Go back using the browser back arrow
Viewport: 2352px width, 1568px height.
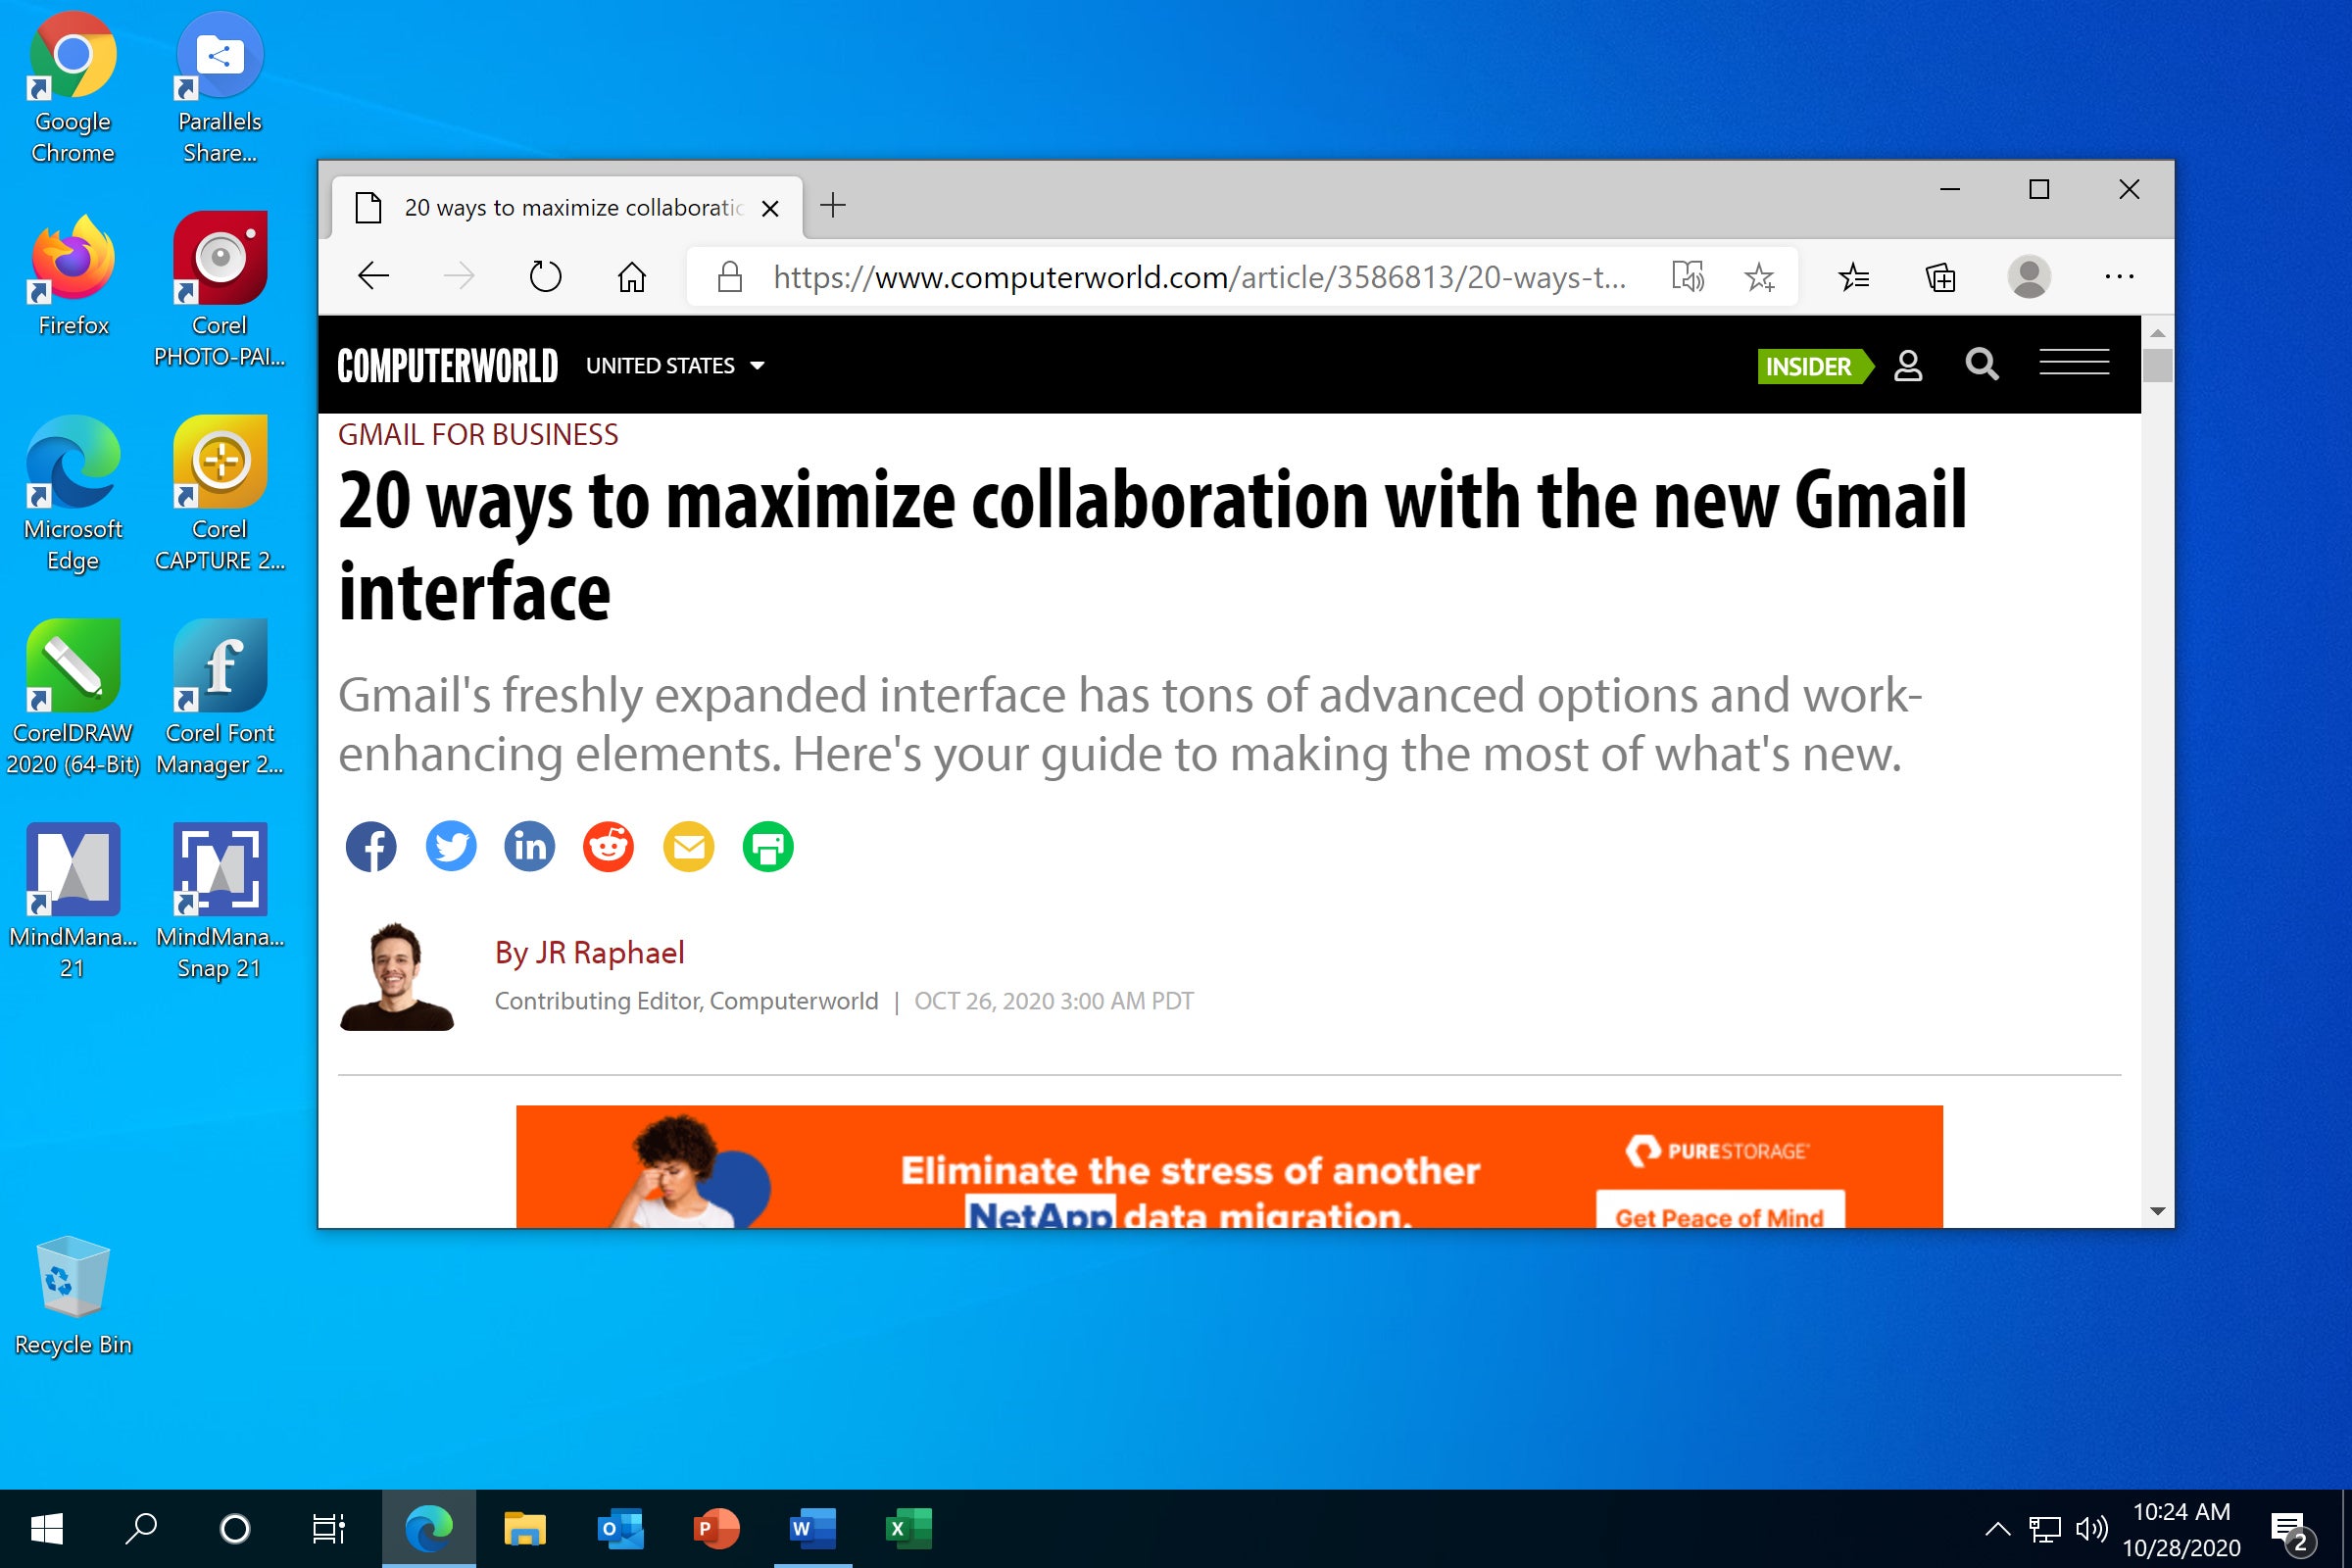click(x=373, y=276)
